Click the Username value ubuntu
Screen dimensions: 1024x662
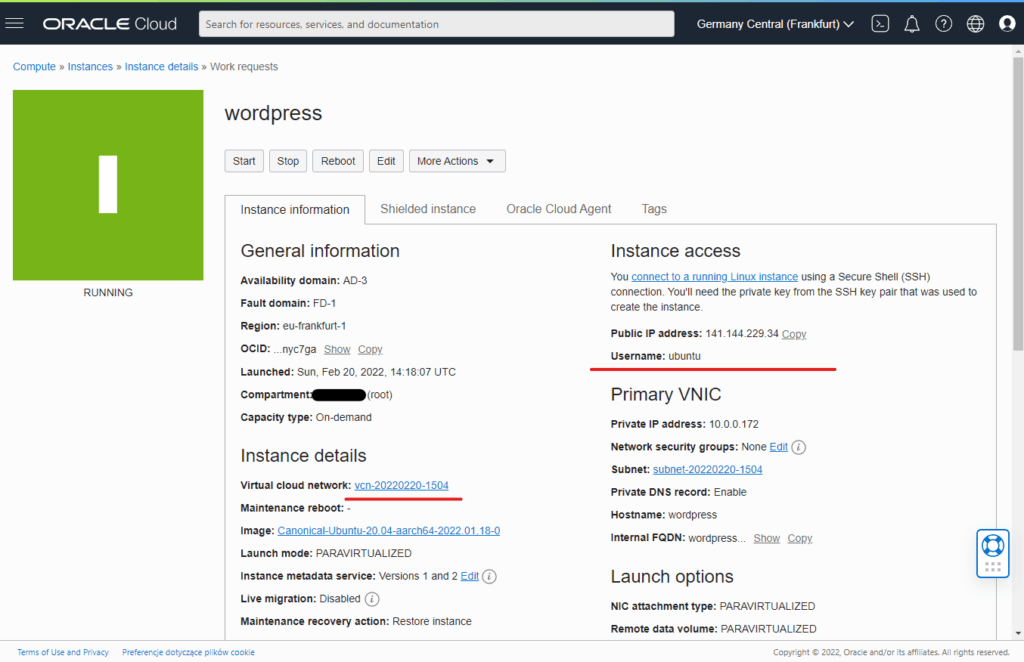pos(684,356)
